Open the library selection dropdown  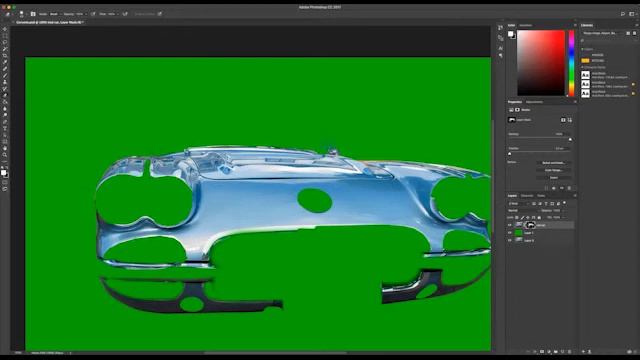coord(602,33)
